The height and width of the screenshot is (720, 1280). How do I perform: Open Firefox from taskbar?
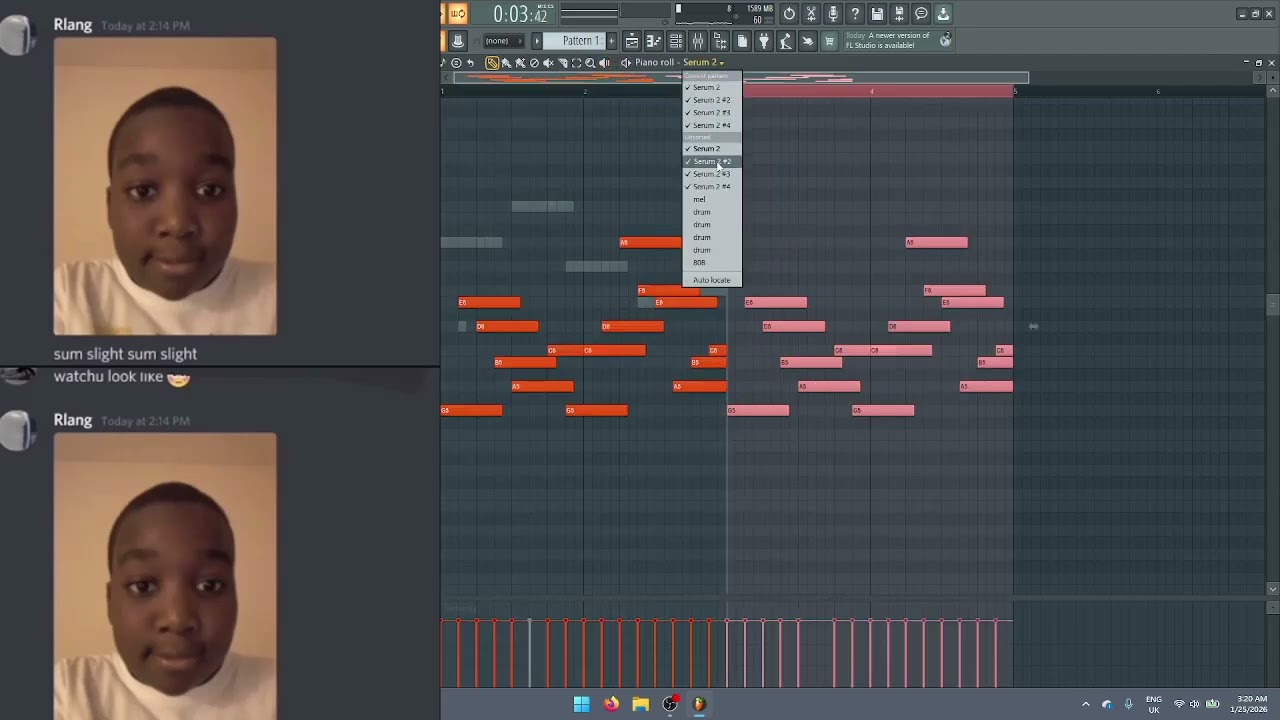611,704
